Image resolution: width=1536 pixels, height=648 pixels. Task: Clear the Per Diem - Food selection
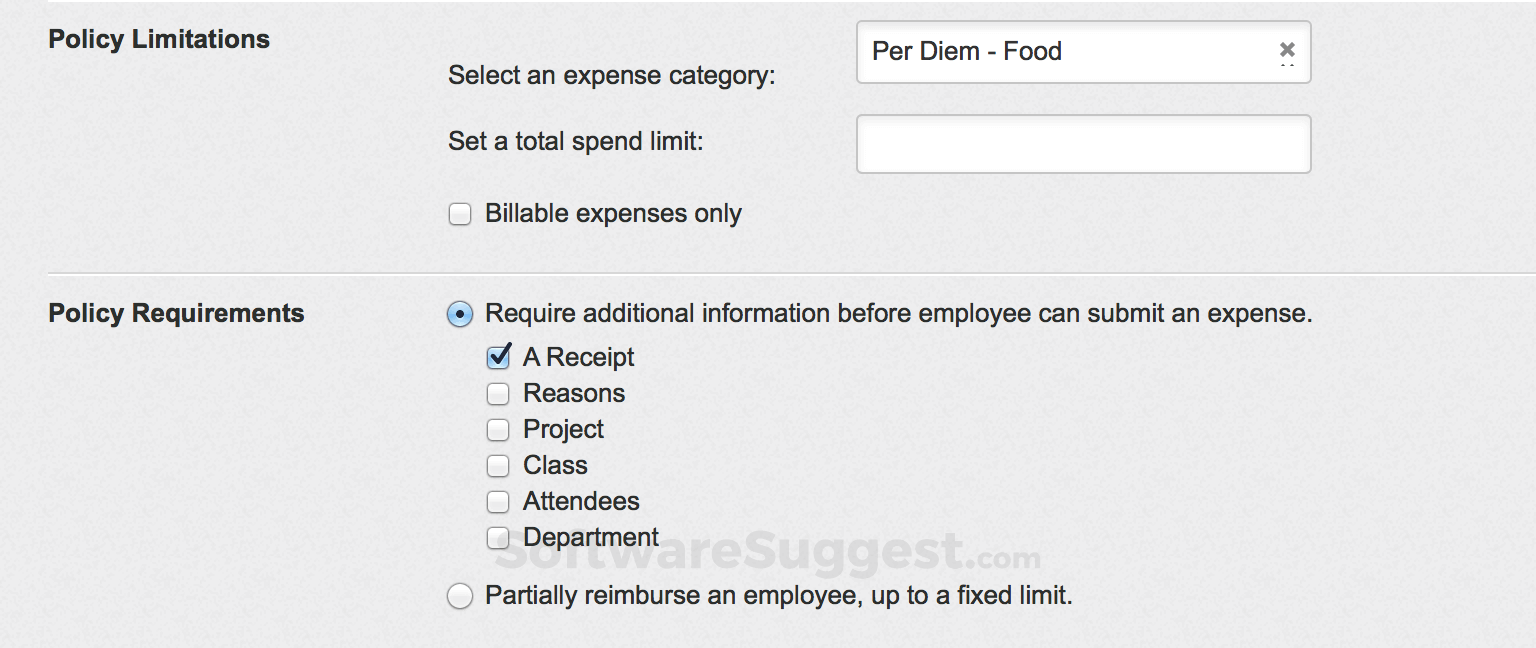coord(1287,50)
